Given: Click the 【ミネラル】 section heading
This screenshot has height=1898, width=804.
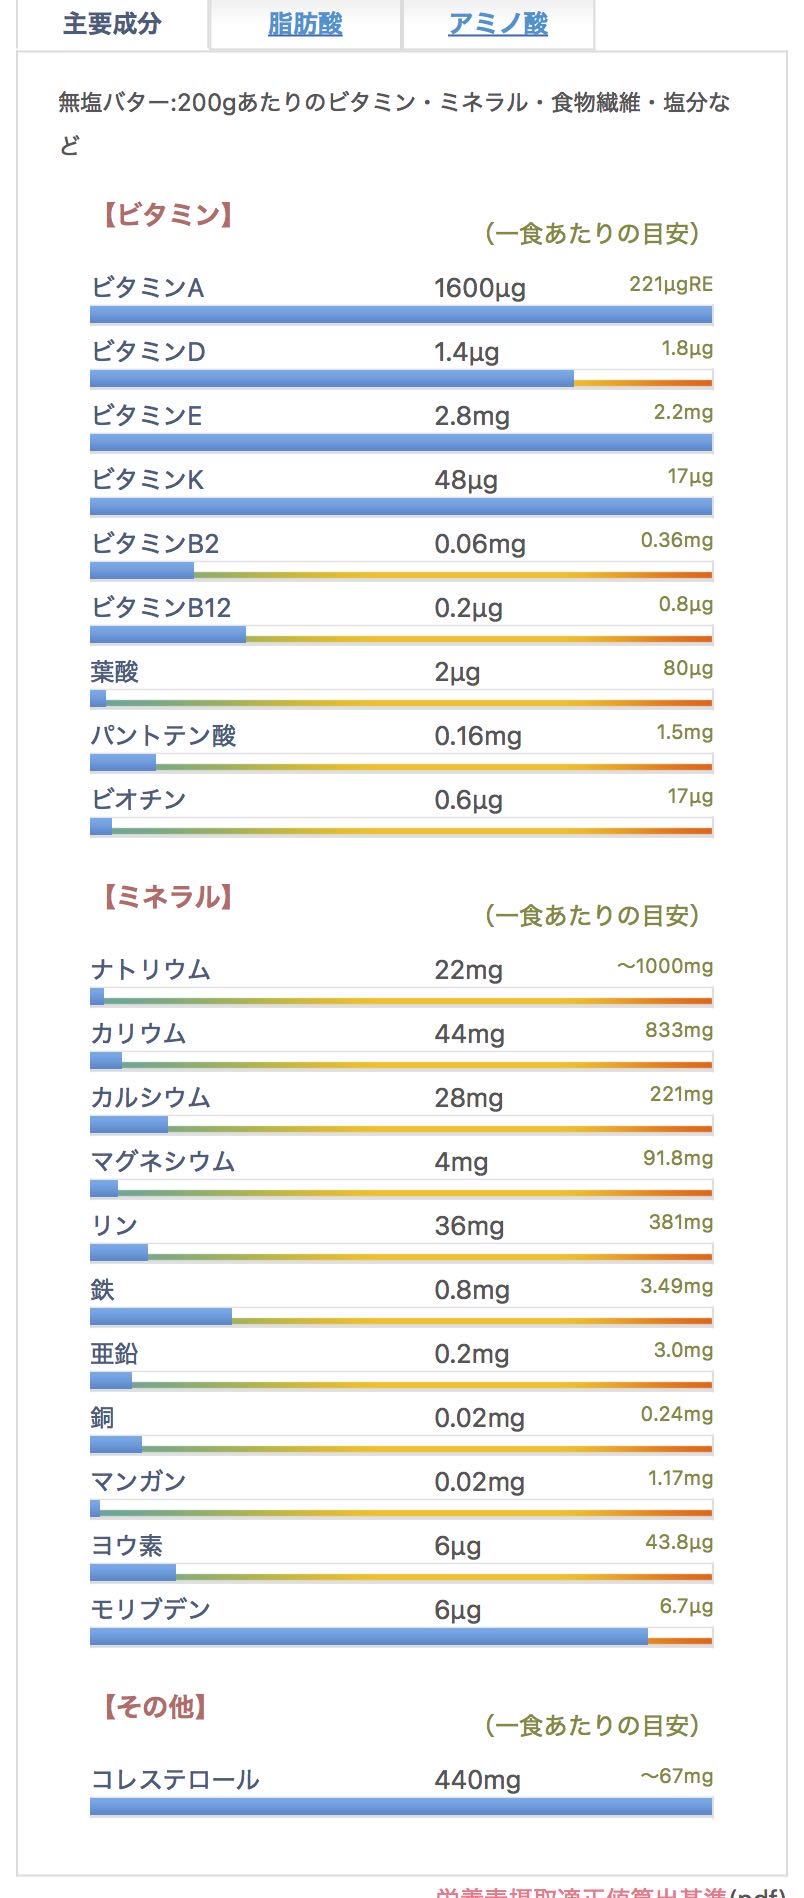Looking at the screenshot, I should [x=168, y=897].
